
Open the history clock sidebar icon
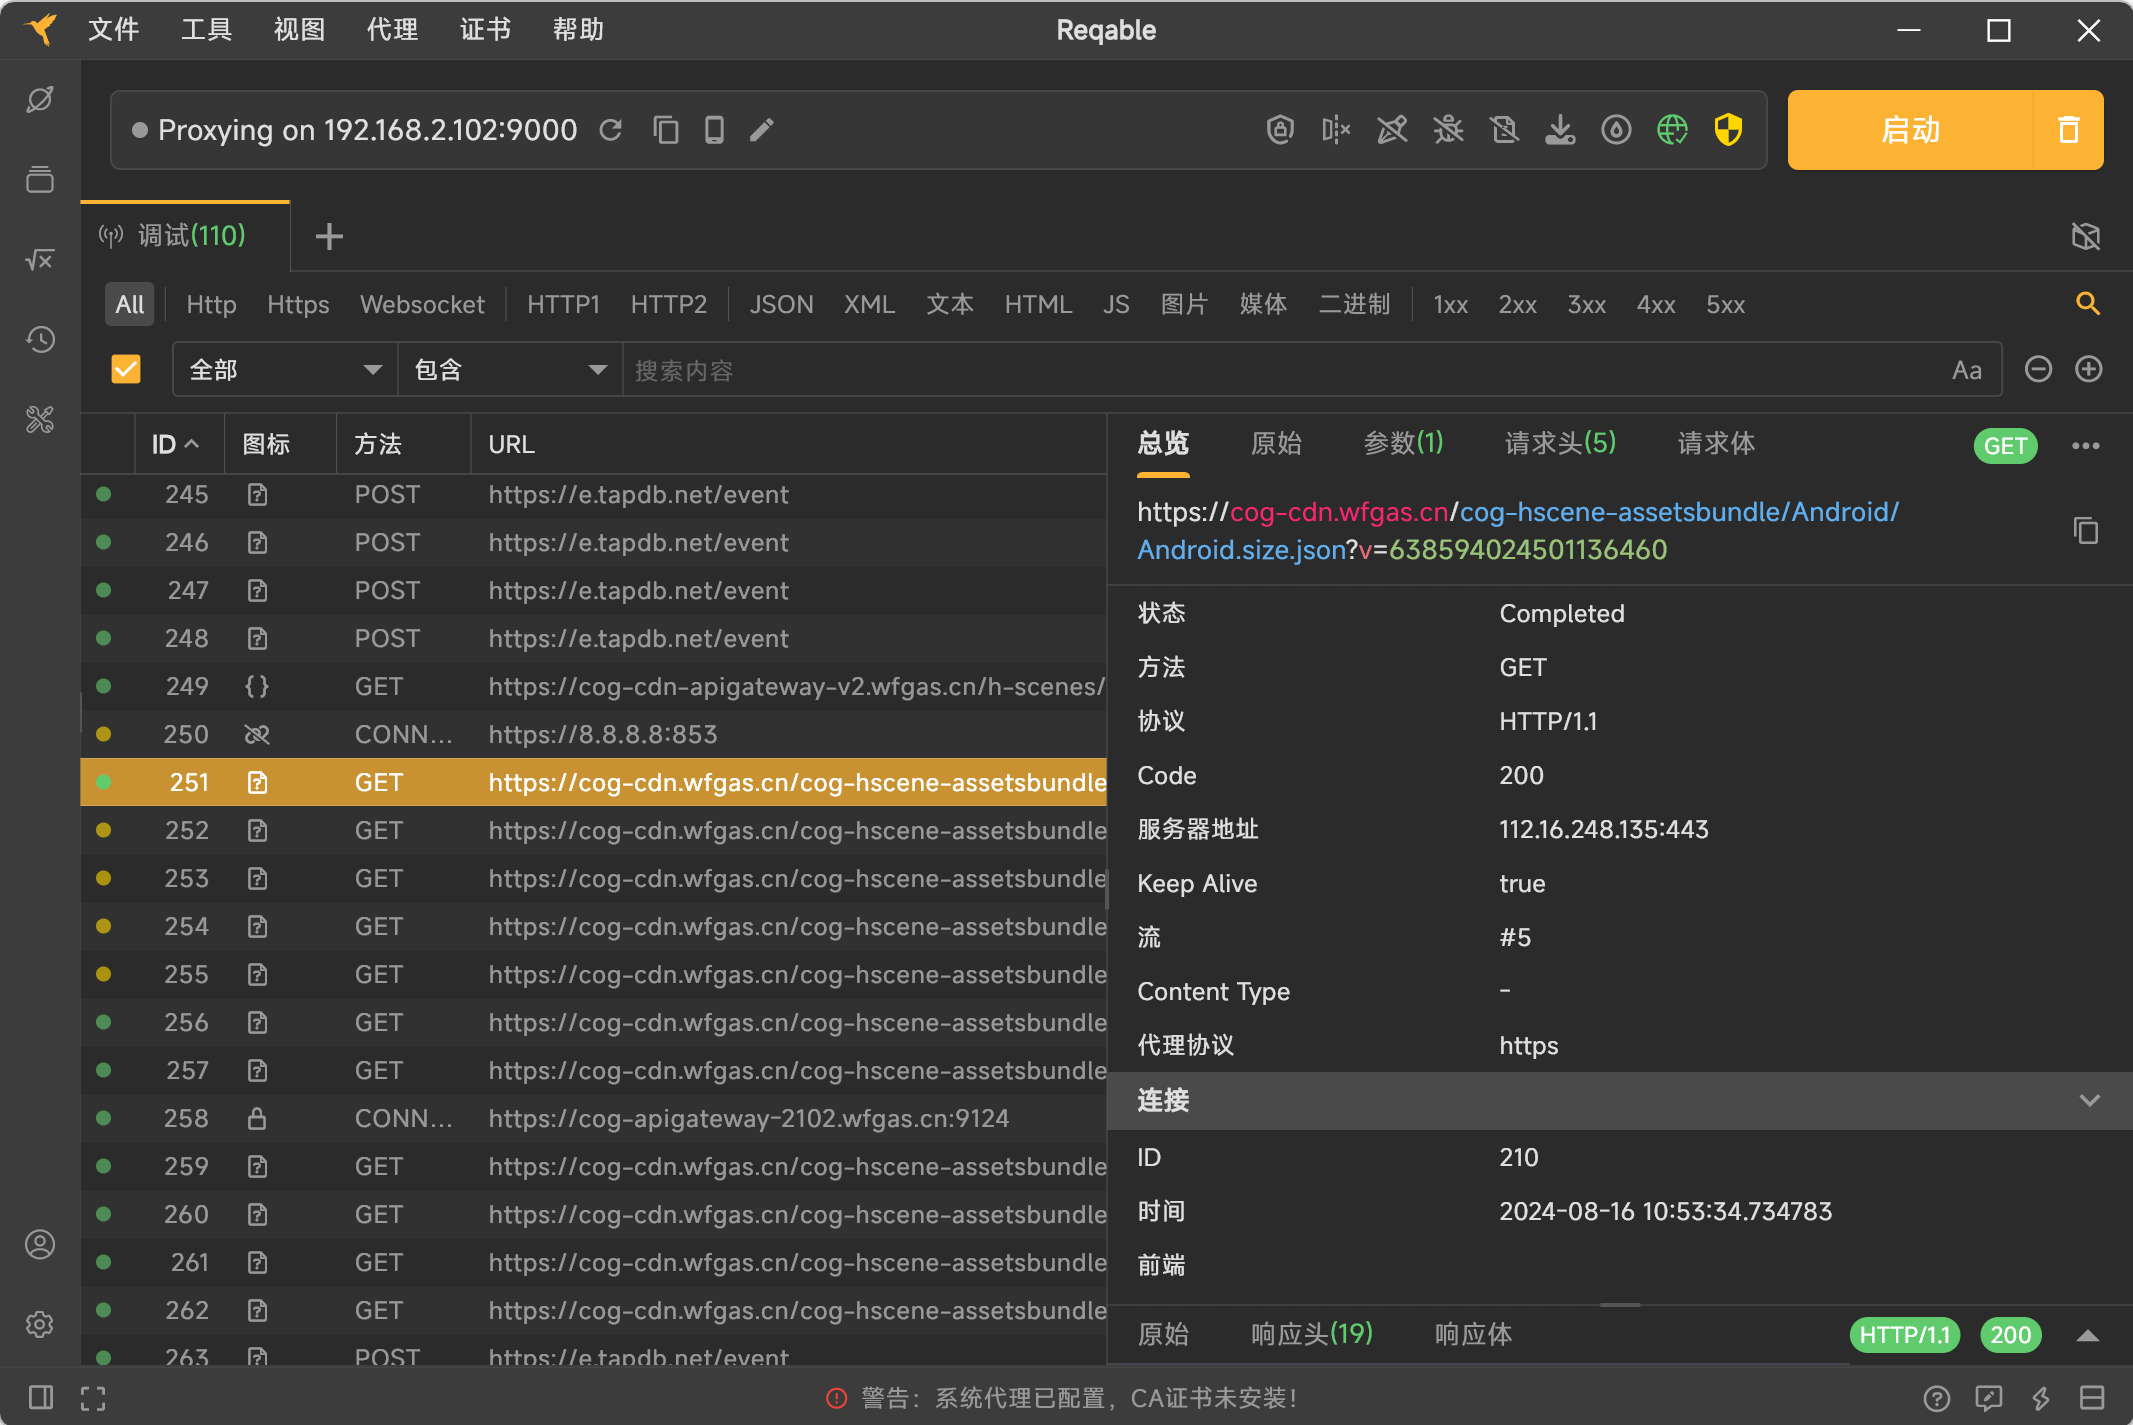[40, 340]
